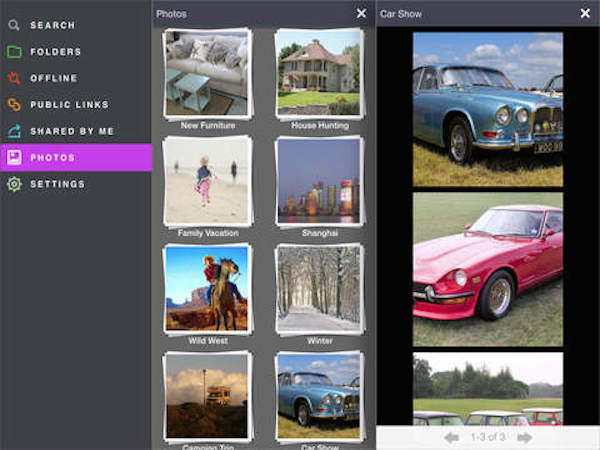Open the New Furniture album thumbnail

click(x=207, y=73)
